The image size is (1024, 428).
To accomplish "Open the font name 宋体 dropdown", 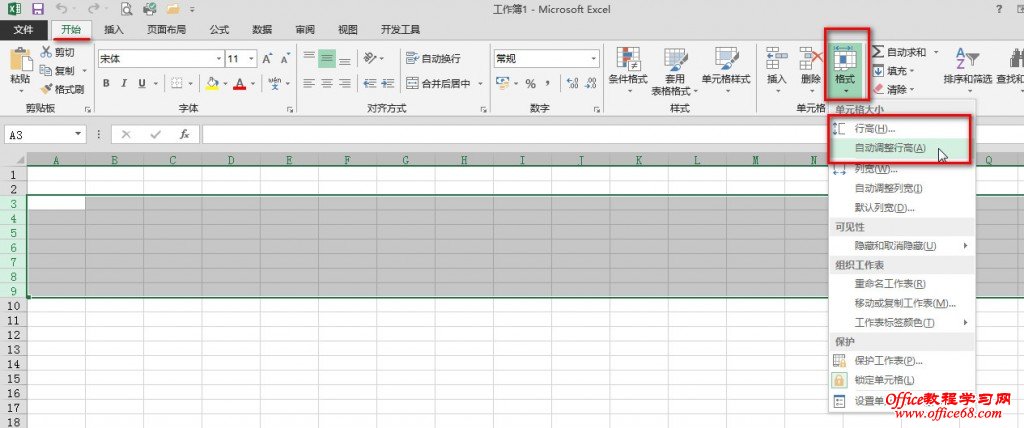I will click(x=219, y=59).
